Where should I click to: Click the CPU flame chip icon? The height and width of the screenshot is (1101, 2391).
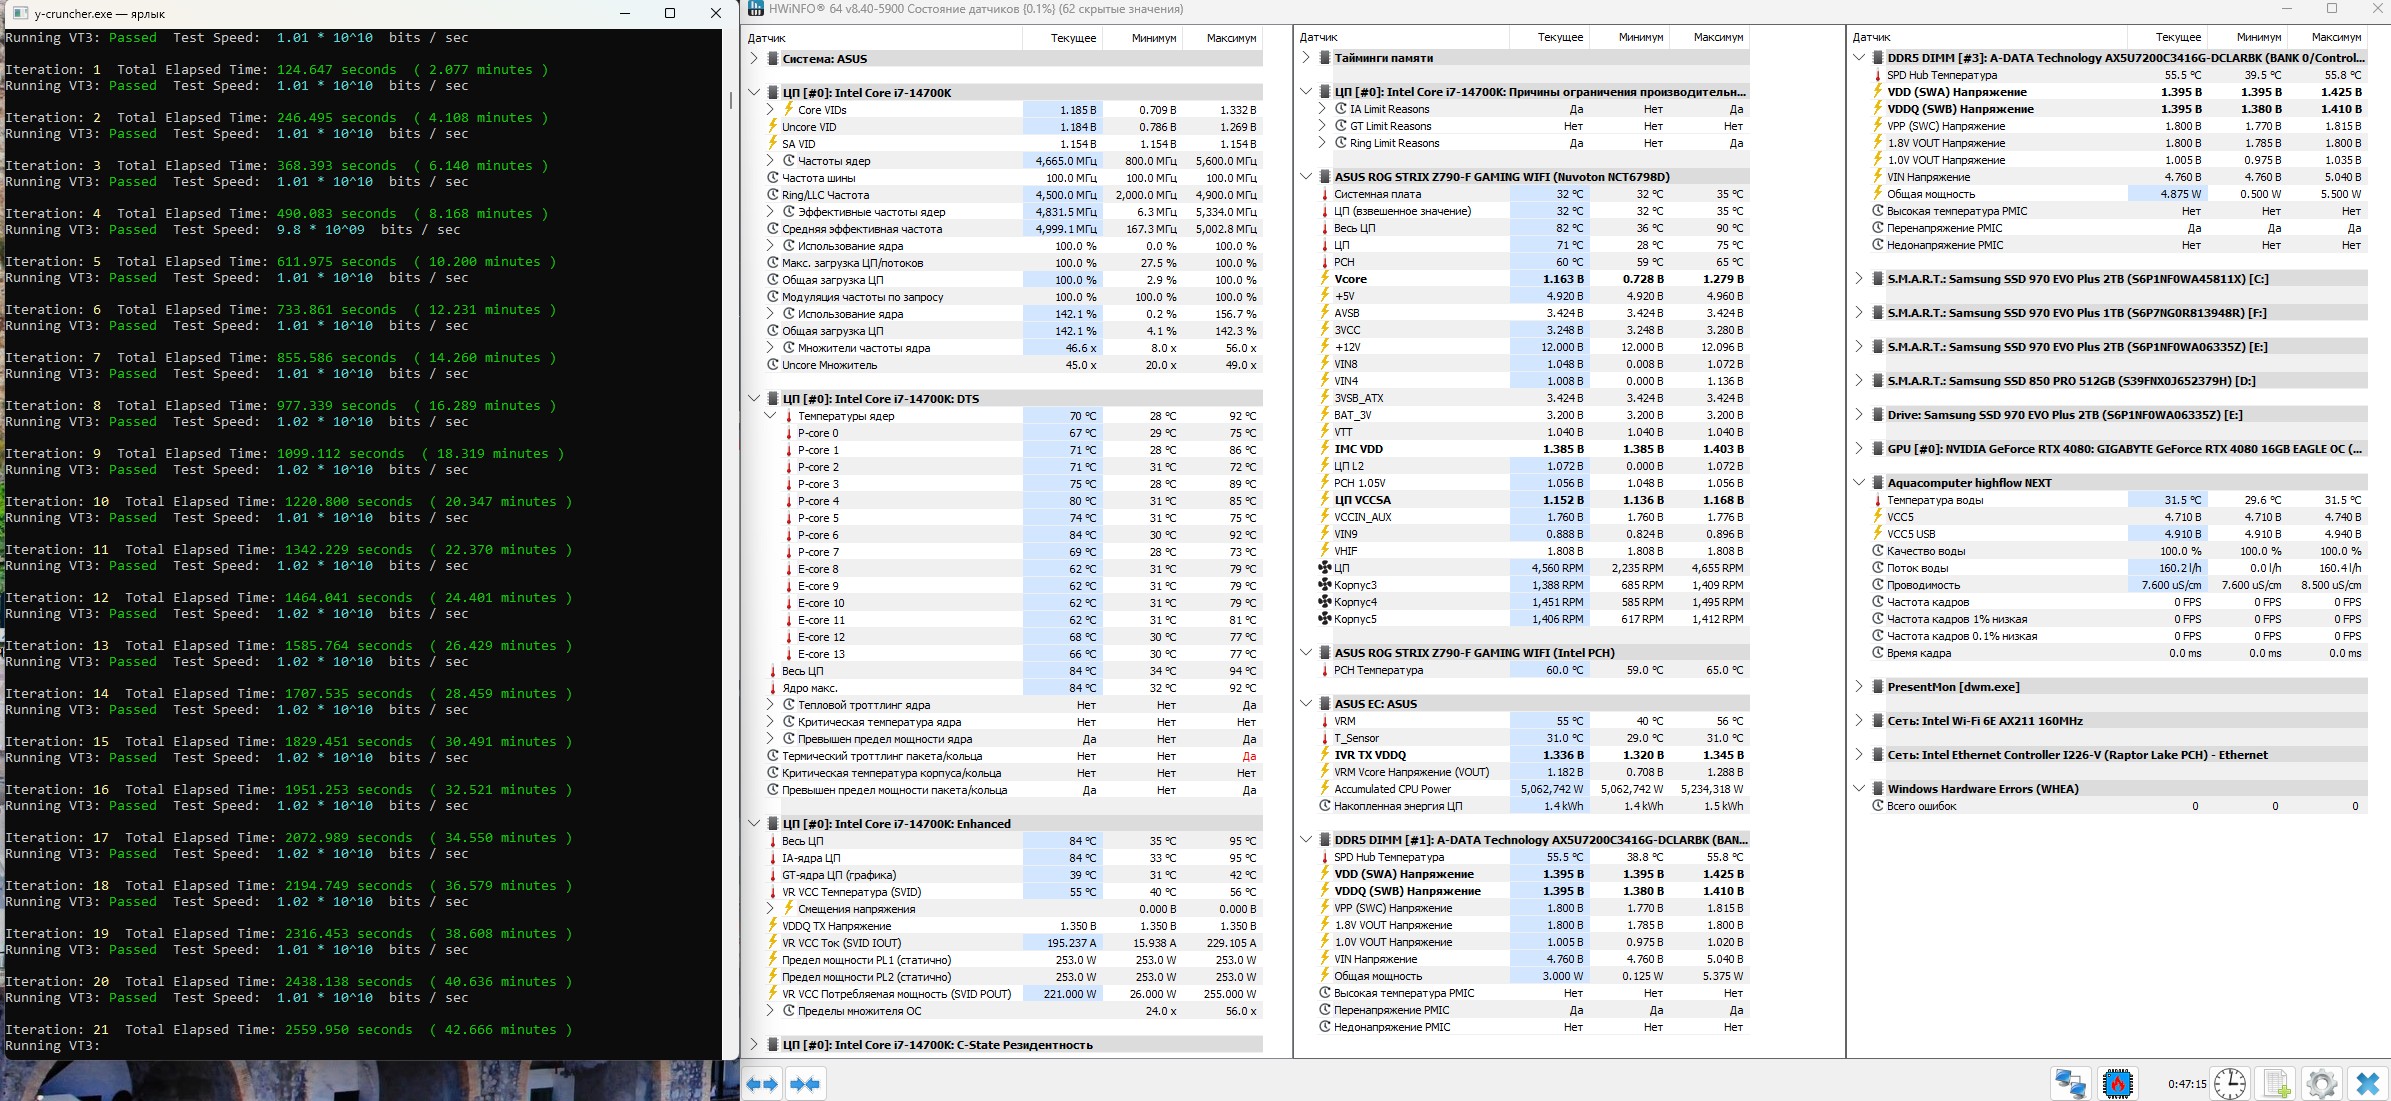click(2117, 1084)
